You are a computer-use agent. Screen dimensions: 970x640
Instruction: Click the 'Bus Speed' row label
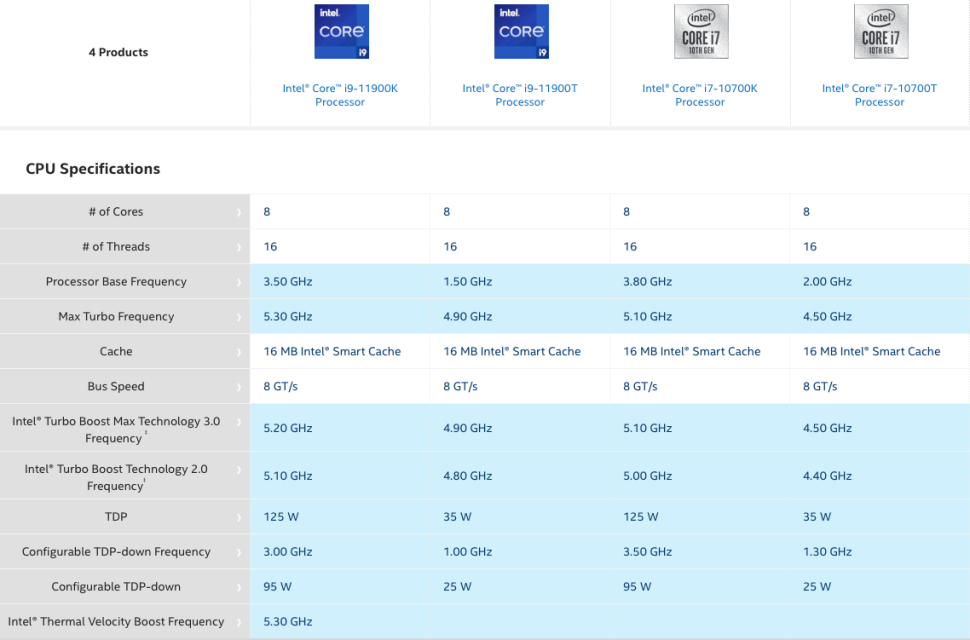[116, 386]
